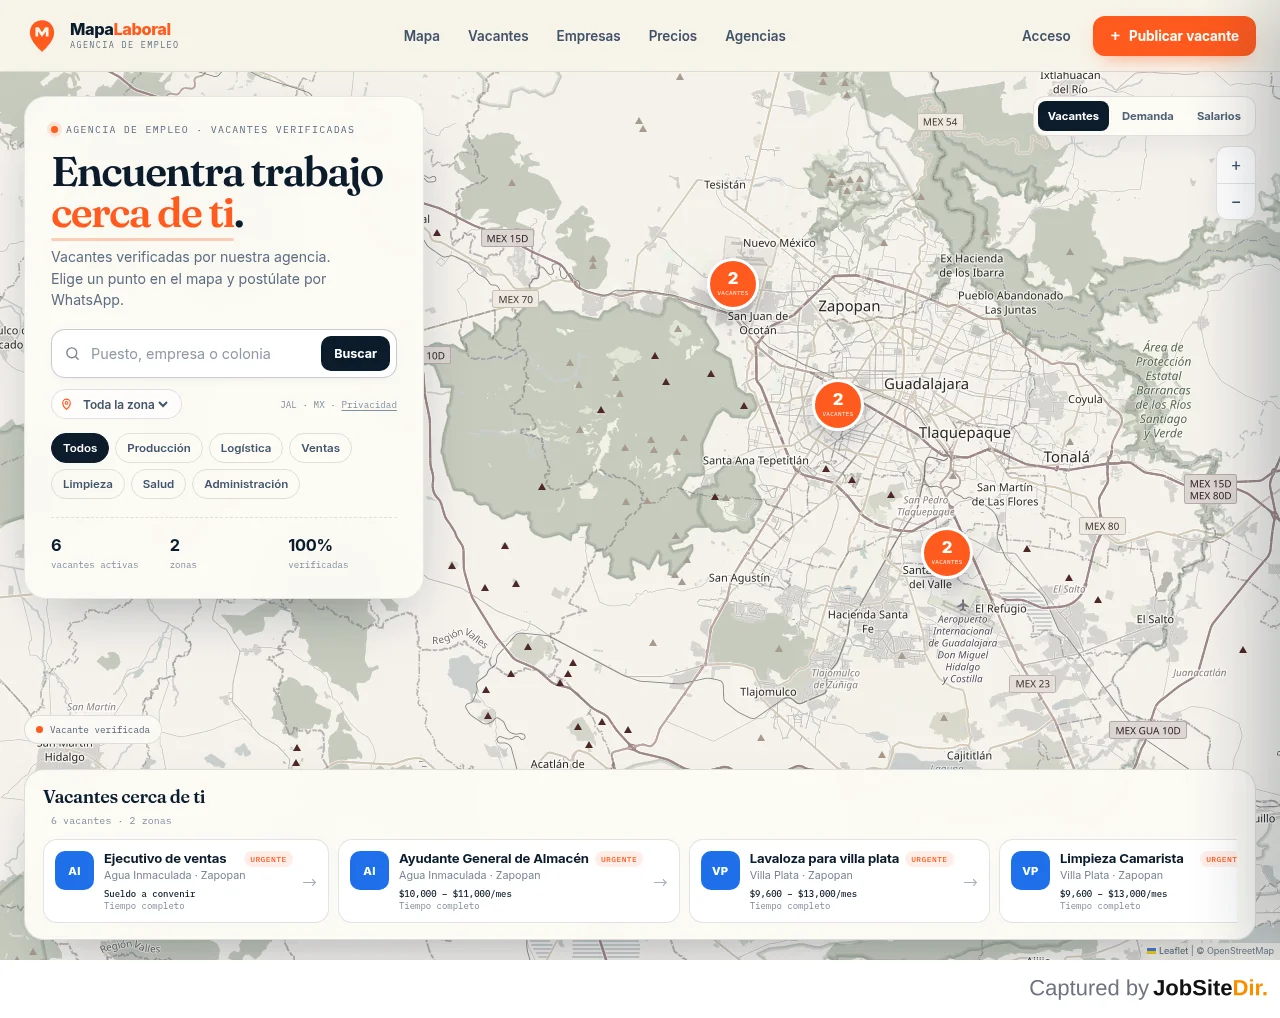The image size is (1280, 1018).
Task: Zoom in on the map
Action: [1236, 166]
